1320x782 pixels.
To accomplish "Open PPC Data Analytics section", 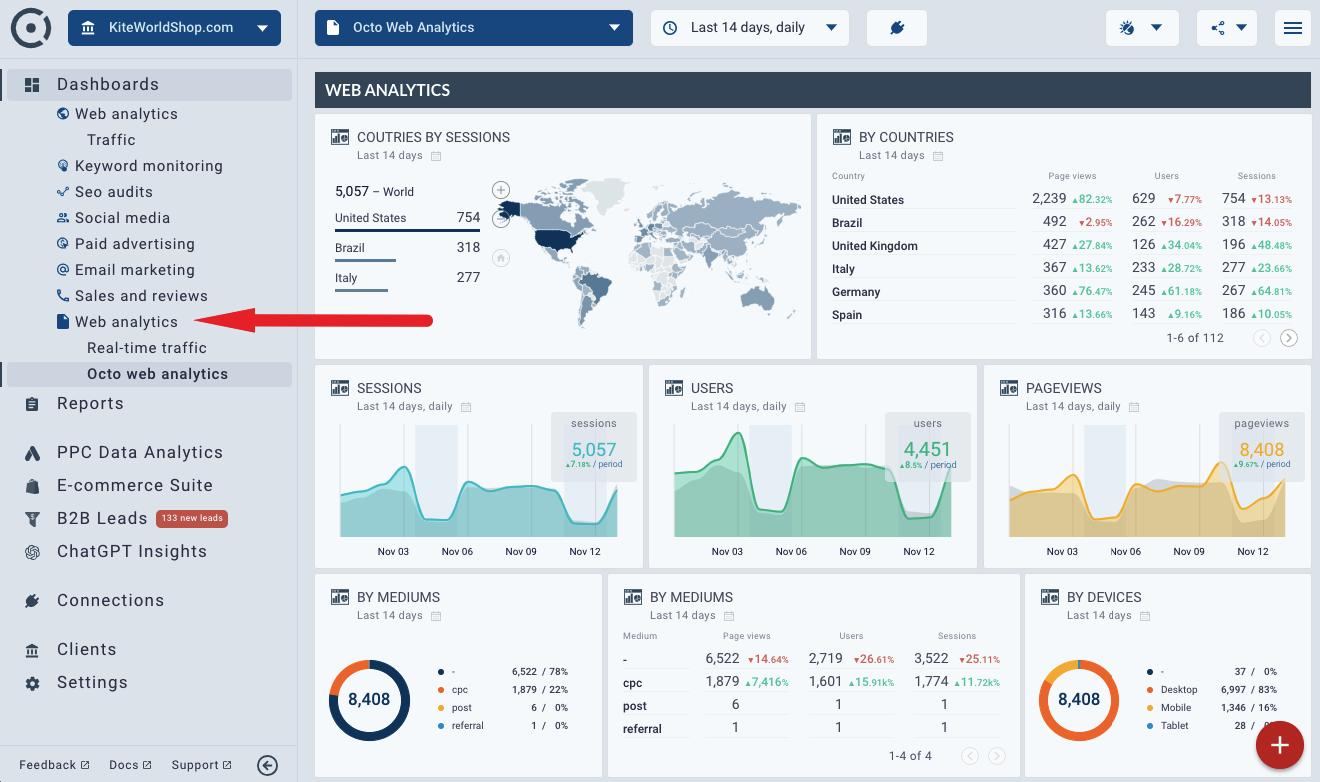I will coord(140,453).
